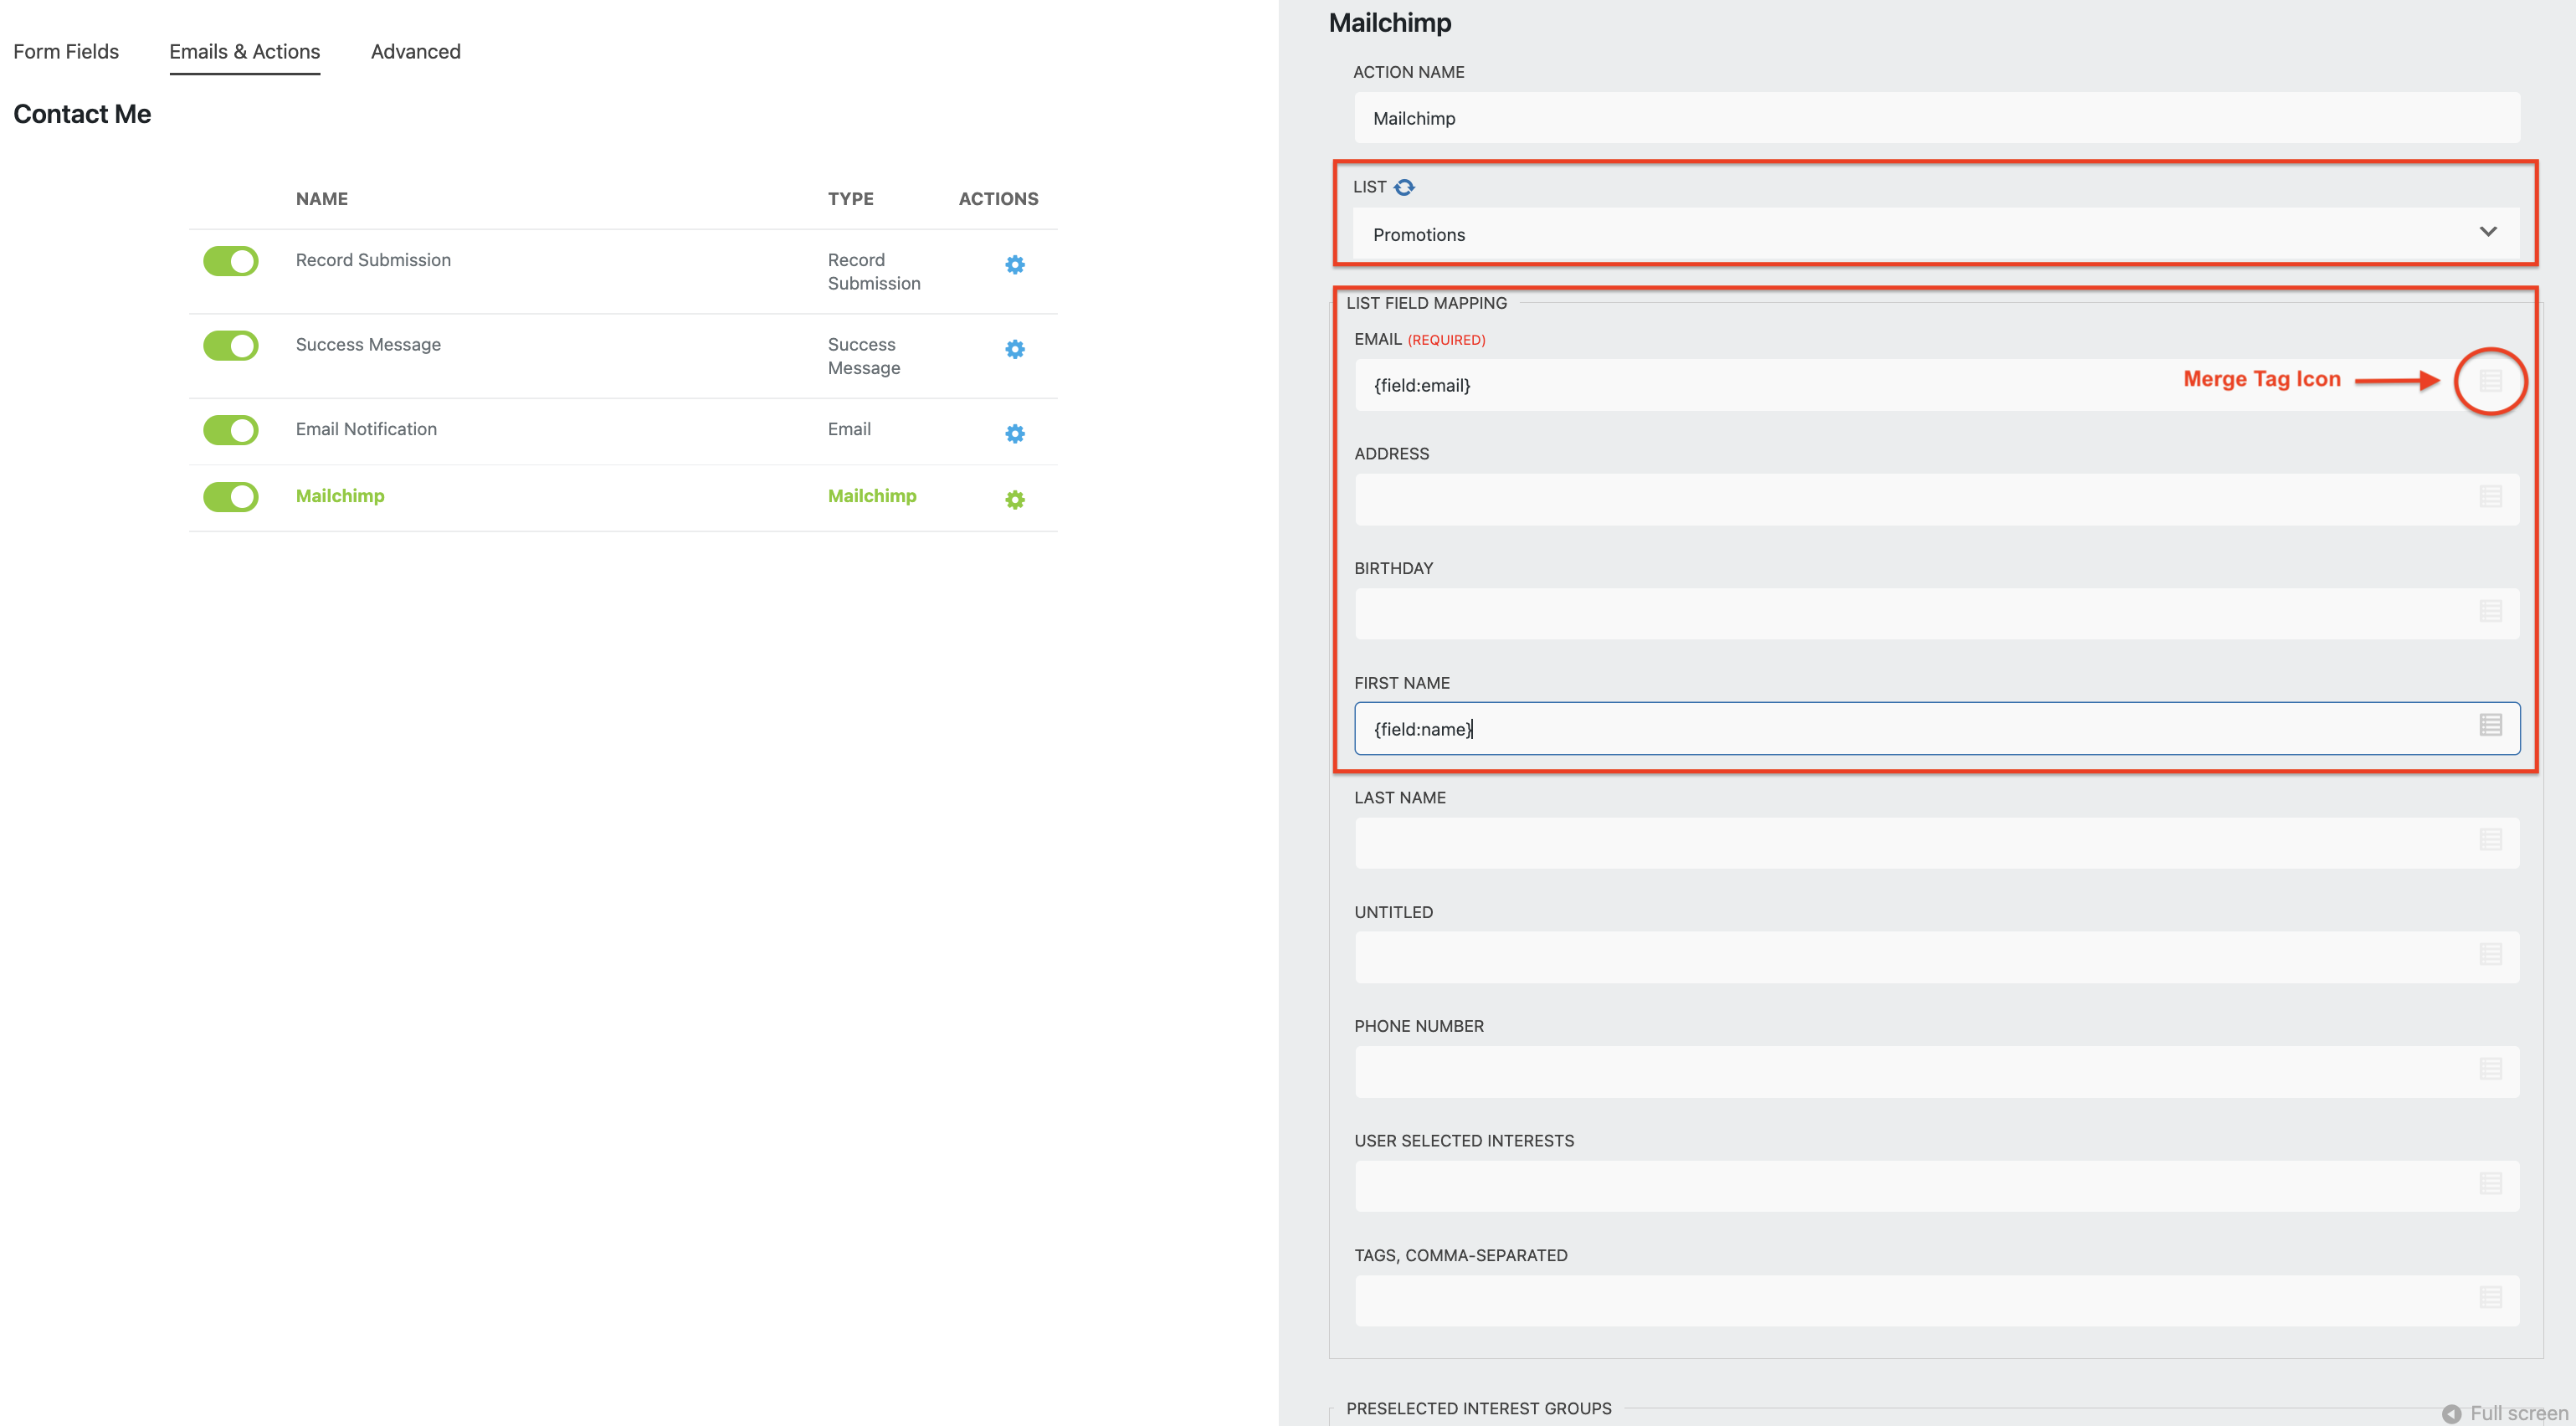Open merge tag menu for User Selected Interests
Image resolution: width=2576 pixels, height=1426 pixels.
tap(2489, 1185)
